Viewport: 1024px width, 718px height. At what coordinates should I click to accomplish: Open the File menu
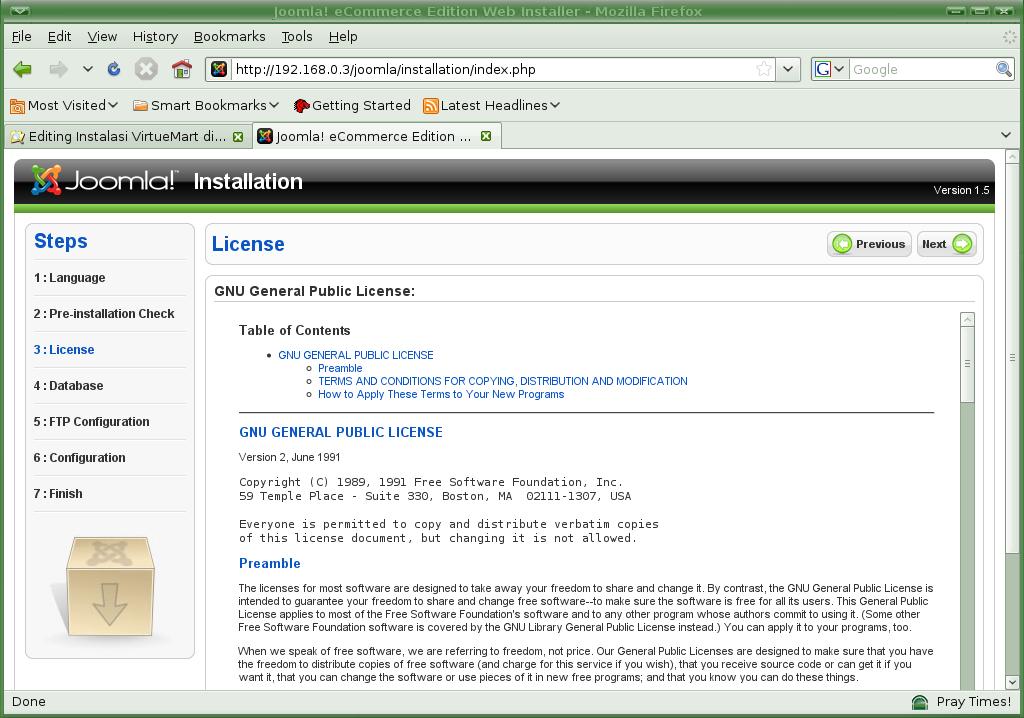(22, 37)
